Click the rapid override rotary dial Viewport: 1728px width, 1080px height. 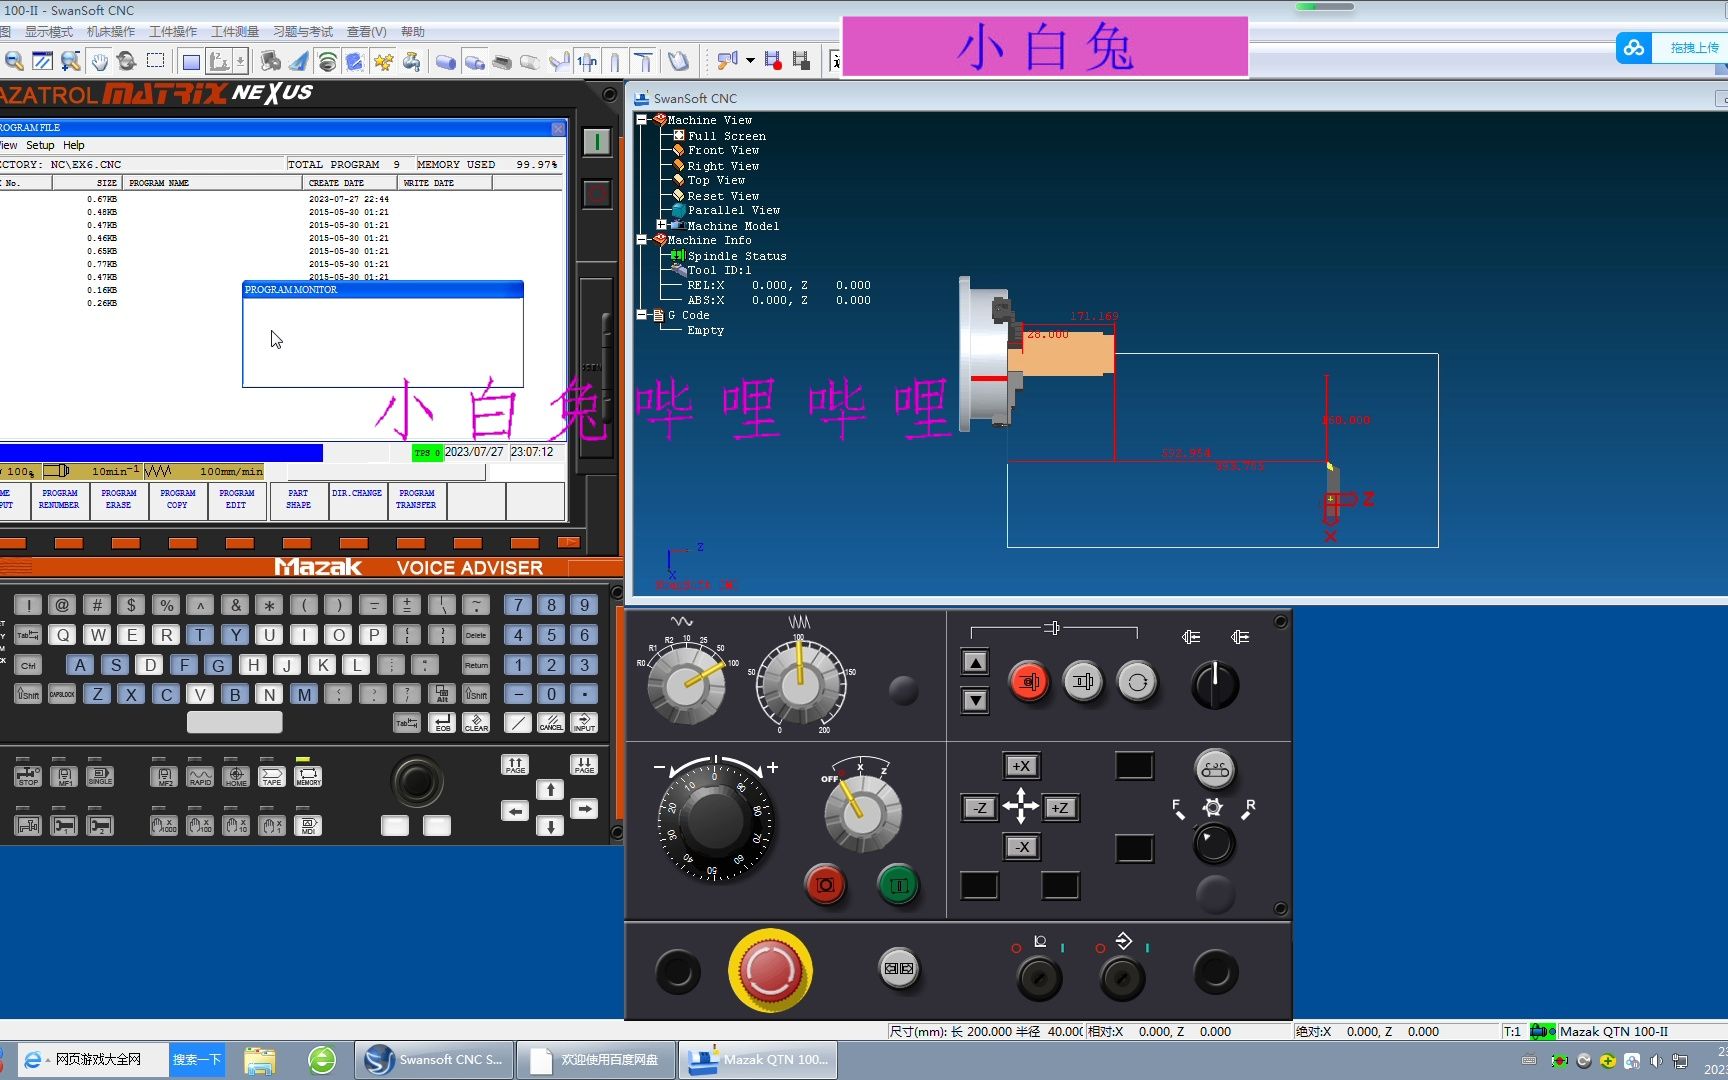pyautogui.click(x=688, y=684)
